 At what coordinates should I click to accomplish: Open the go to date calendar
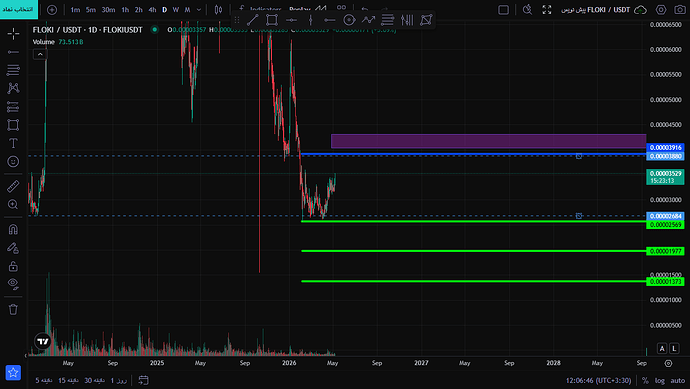coord(143,380)
